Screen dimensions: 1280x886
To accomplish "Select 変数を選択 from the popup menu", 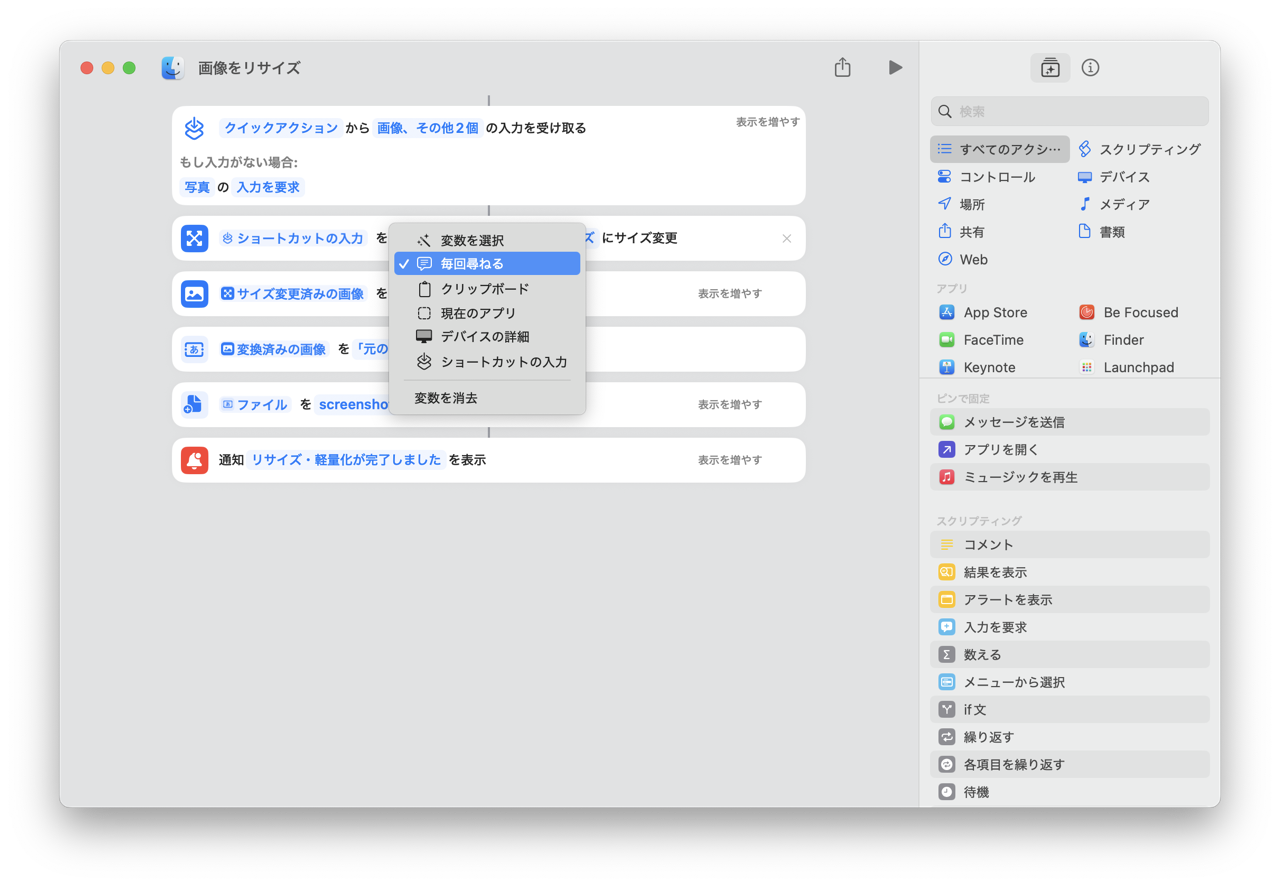I will (x=487, y=240).
